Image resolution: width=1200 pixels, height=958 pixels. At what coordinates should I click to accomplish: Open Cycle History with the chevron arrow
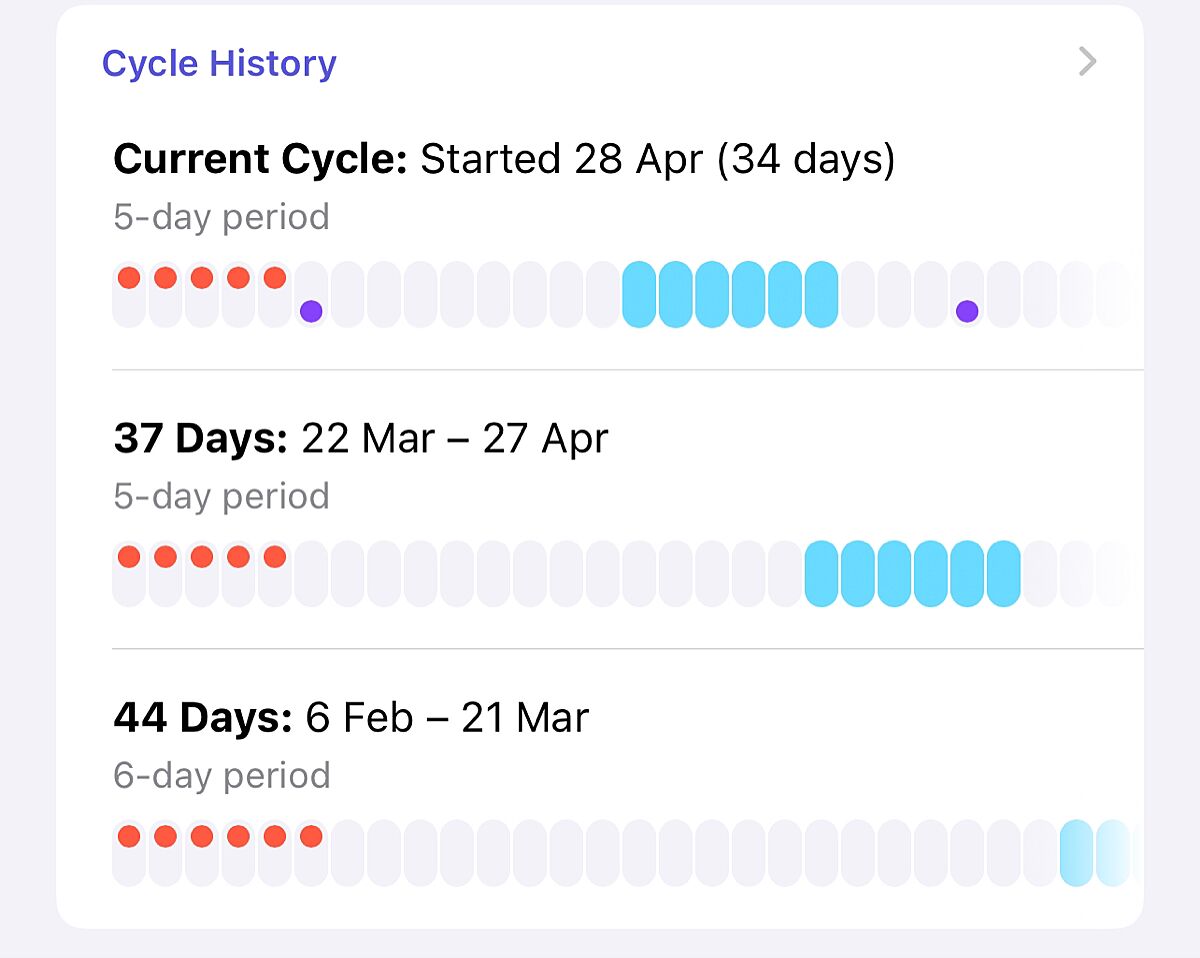click(1087, 62)
